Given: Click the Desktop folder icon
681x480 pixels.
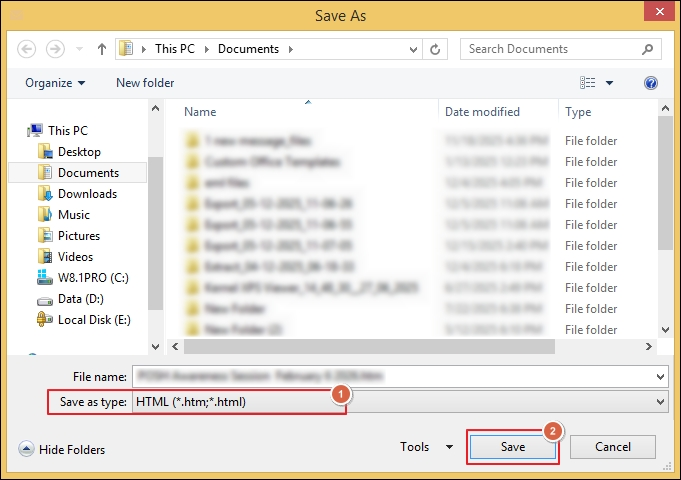Looking at the screenshot, I should pyautogui.click(x=45, y=151).
